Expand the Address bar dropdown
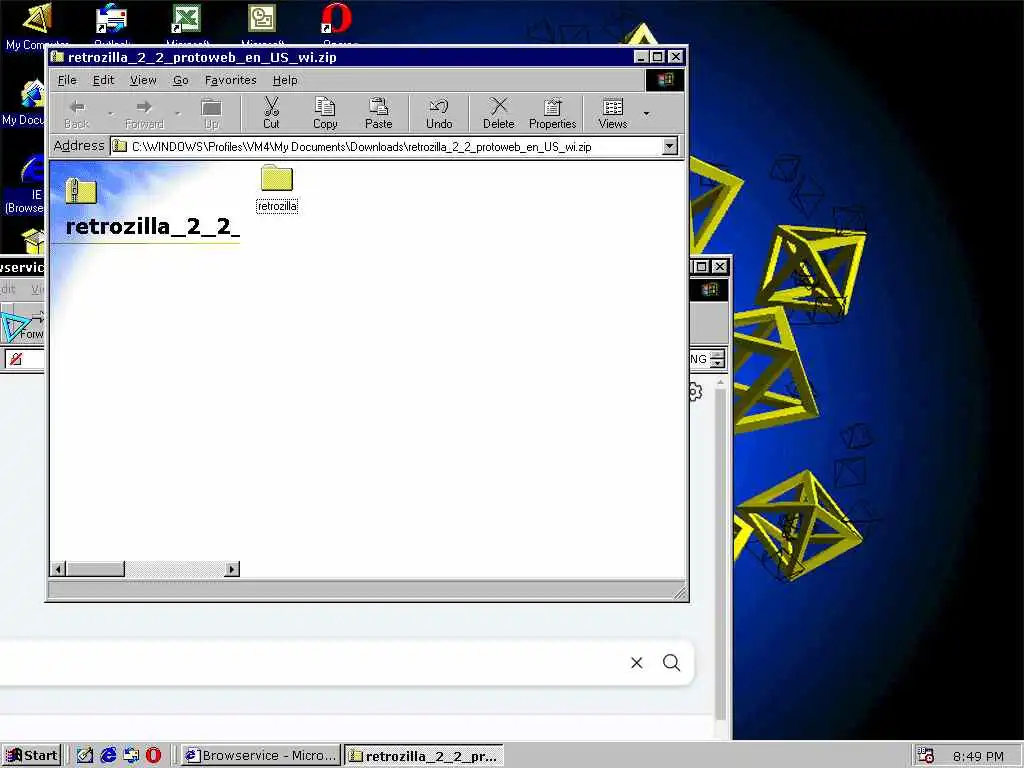This screenshot has height=768, width=1024. coord(670,146)
